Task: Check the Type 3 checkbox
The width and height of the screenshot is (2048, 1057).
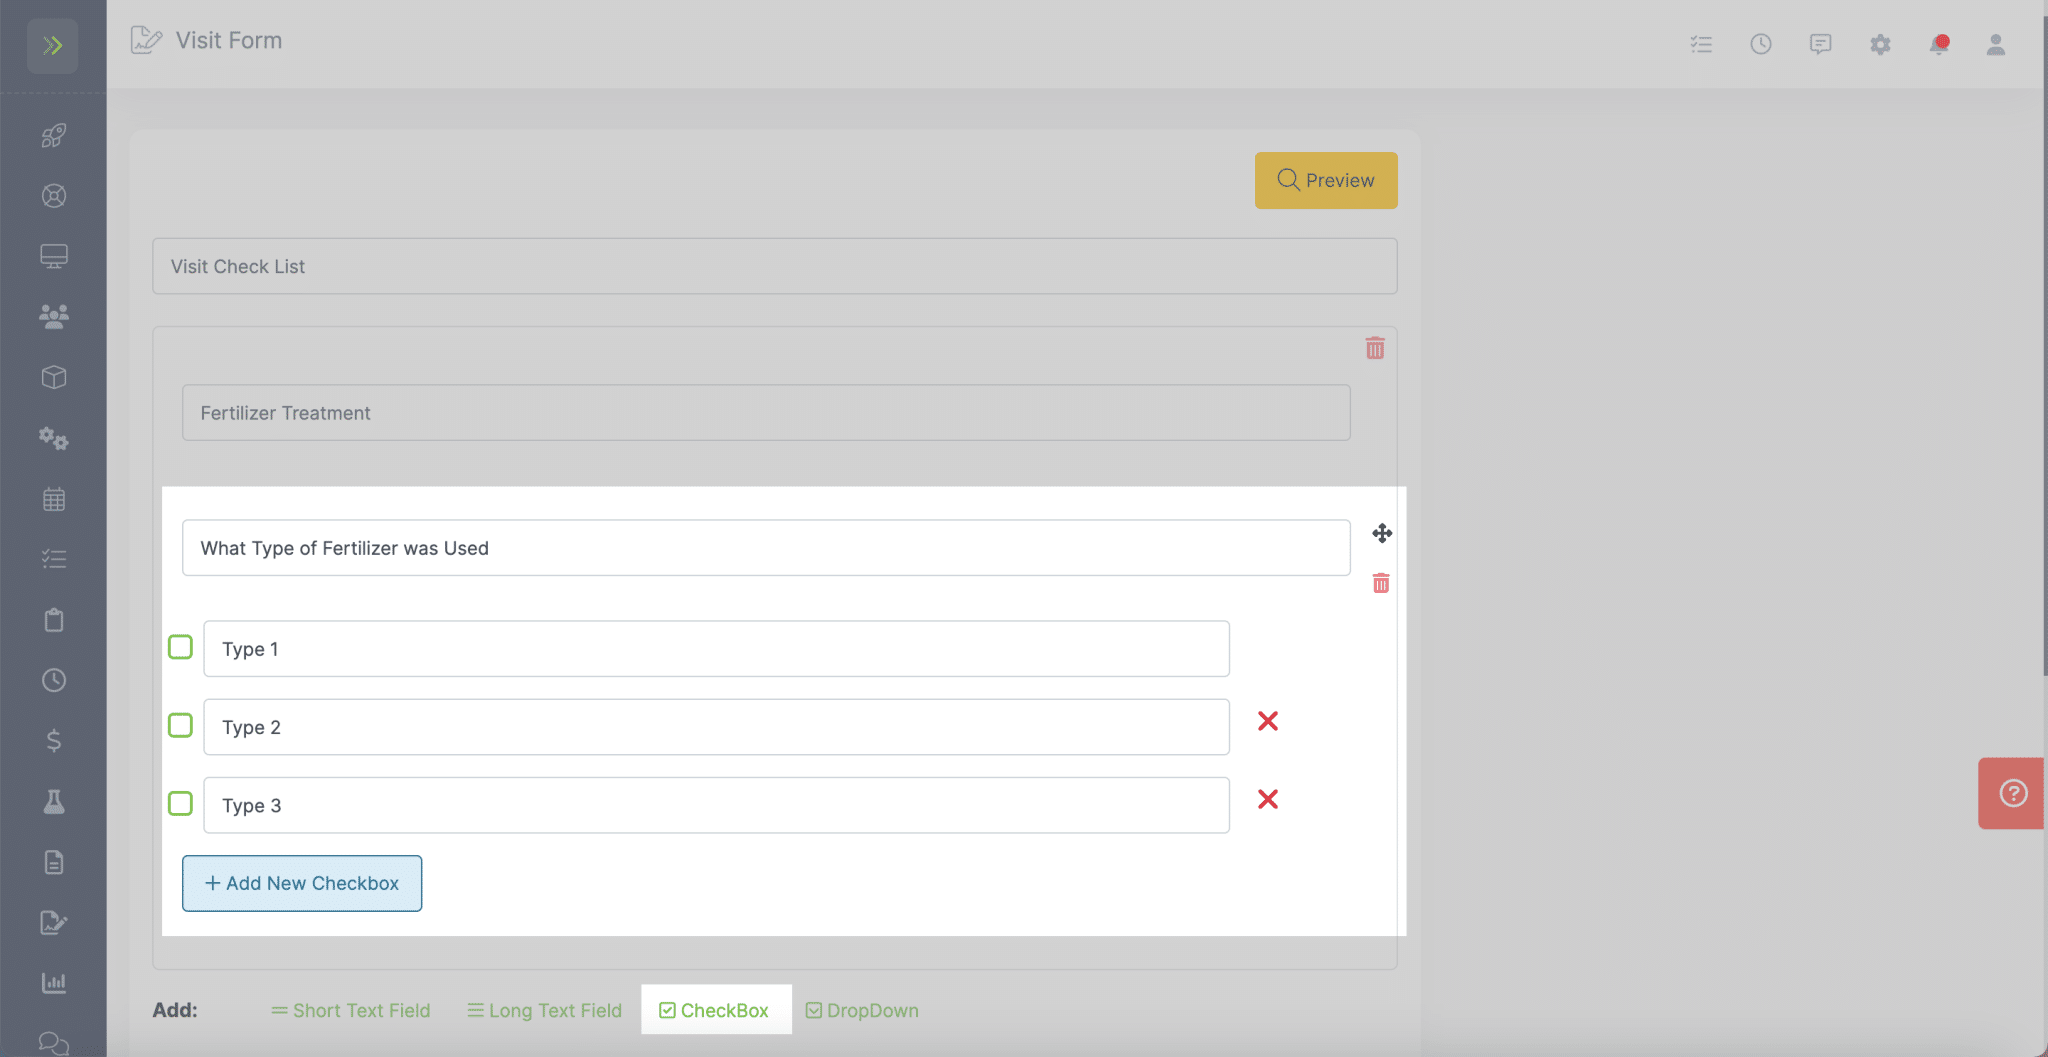Action: (x=180, y=803)
